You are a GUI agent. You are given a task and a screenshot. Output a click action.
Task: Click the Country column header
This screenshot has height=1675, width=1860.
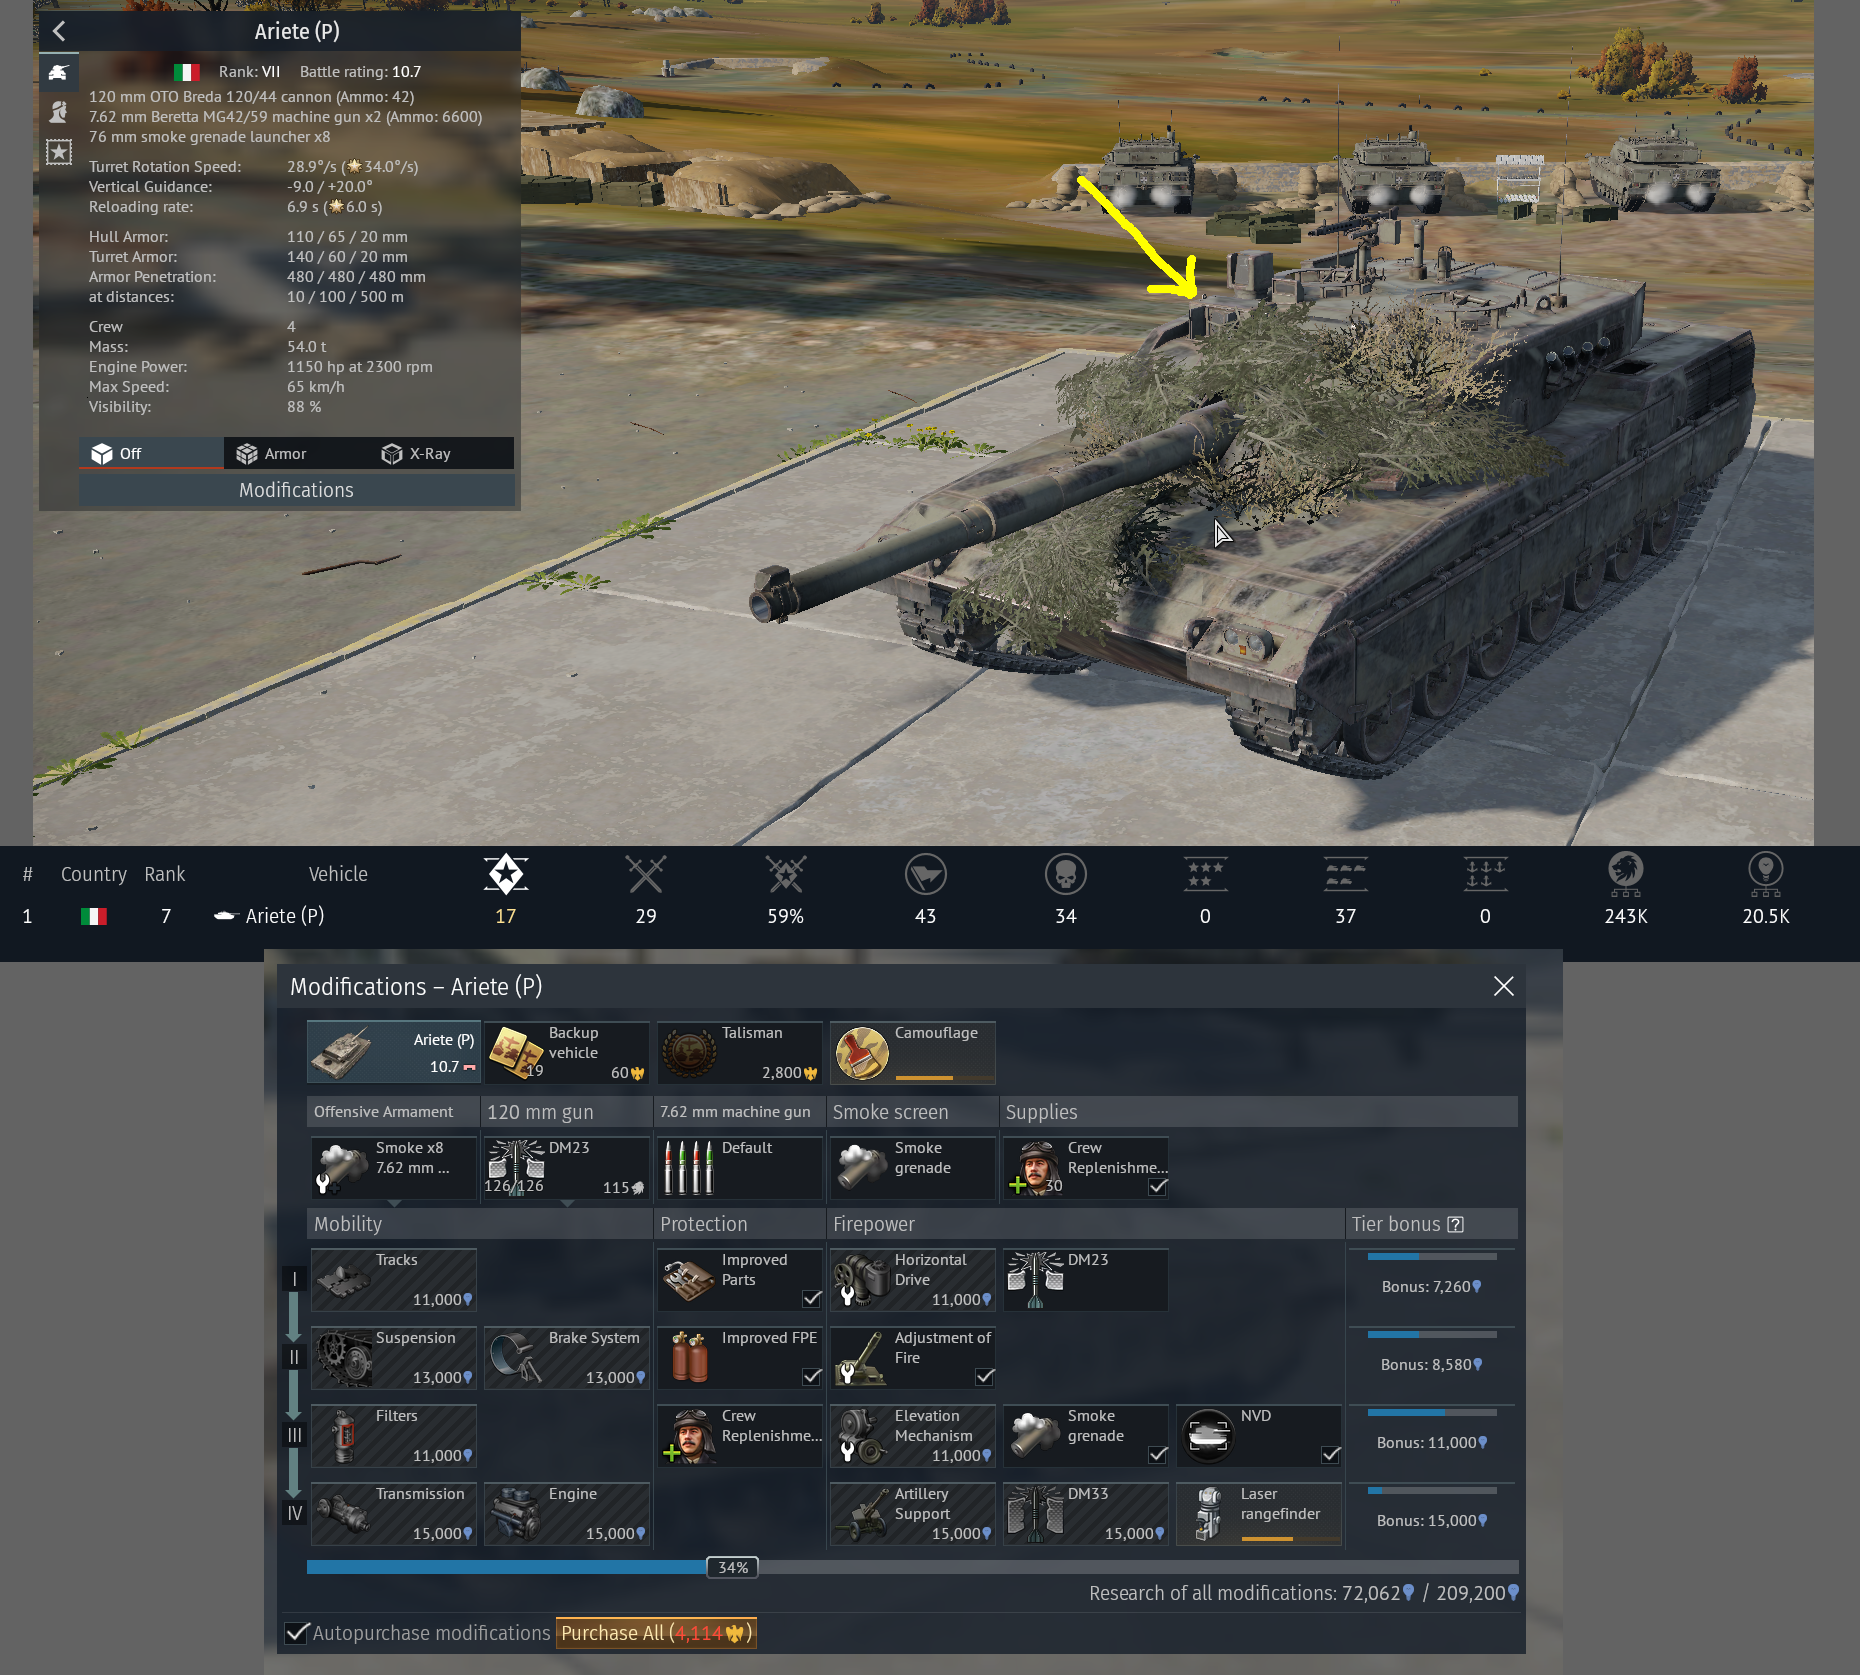coord(94,874)
